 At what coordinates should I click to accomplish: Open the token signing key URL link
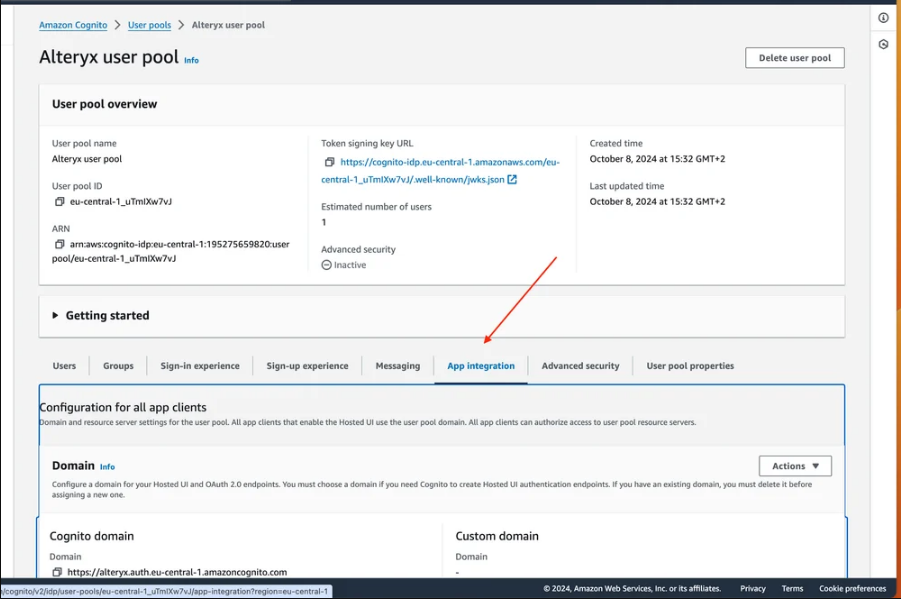point(440,171)
